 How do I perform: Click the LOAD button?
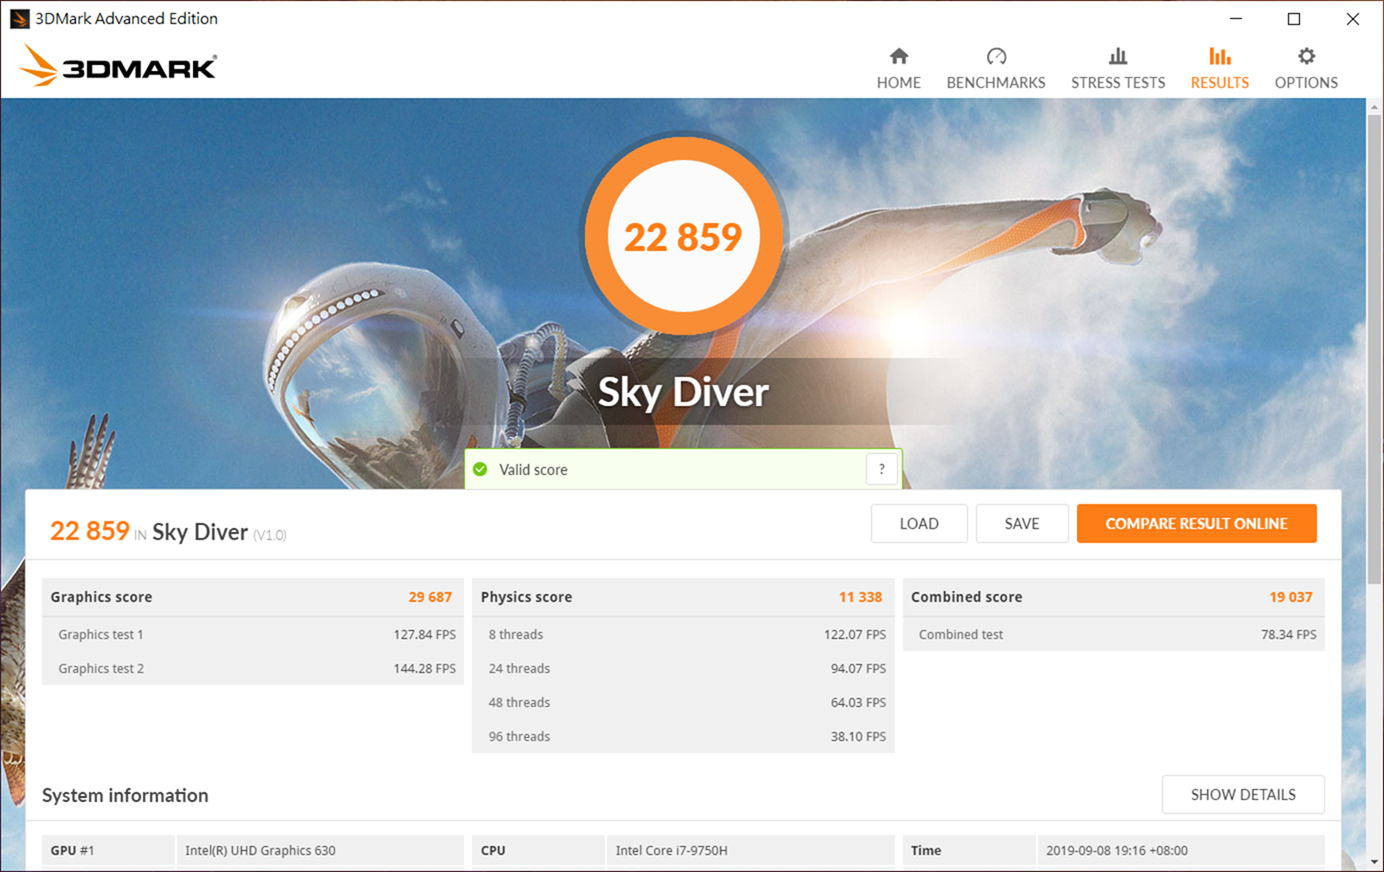coord(918,523)
